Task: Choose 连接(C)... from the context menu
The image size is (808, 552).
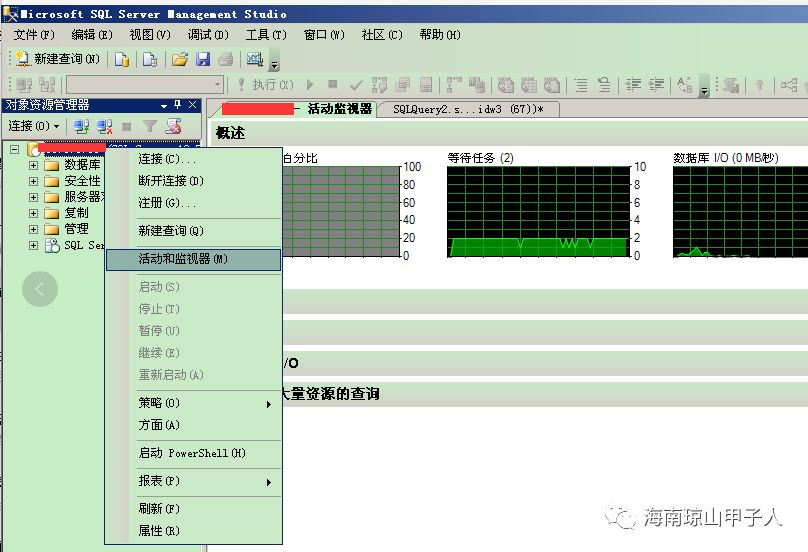Action: 194,159
